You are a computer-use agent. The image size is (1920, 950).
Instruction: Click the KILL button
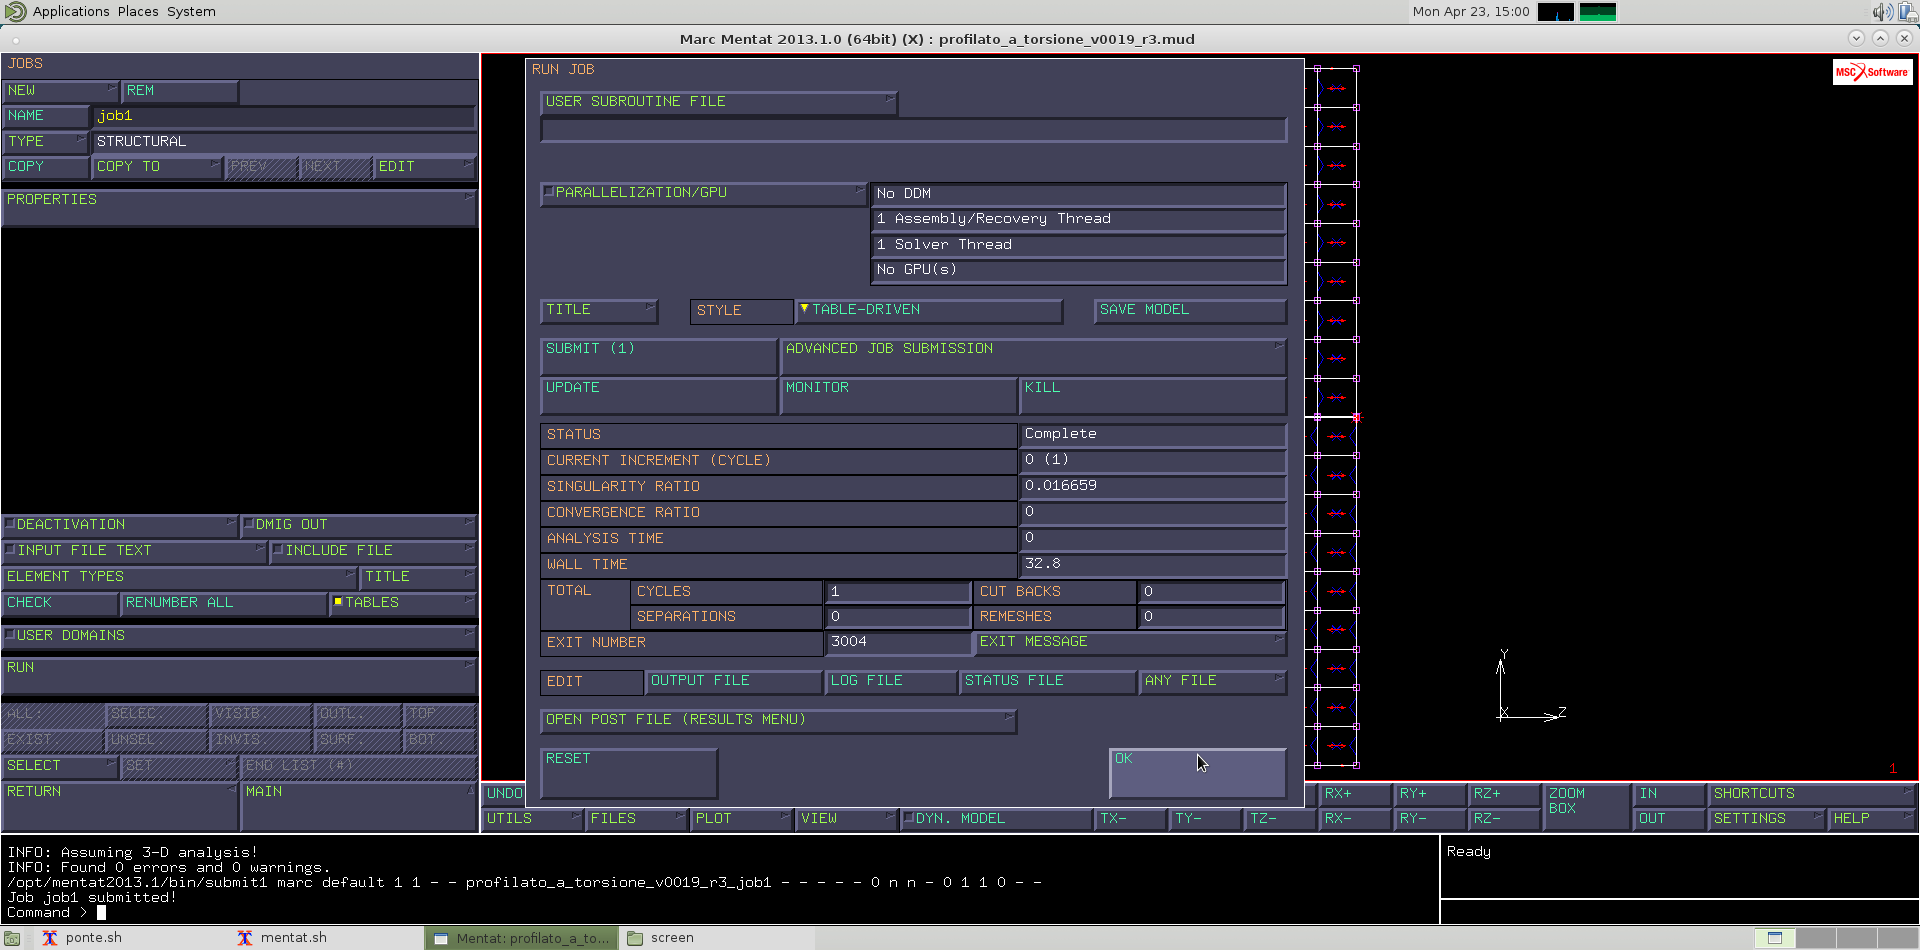coord(1153,395)
